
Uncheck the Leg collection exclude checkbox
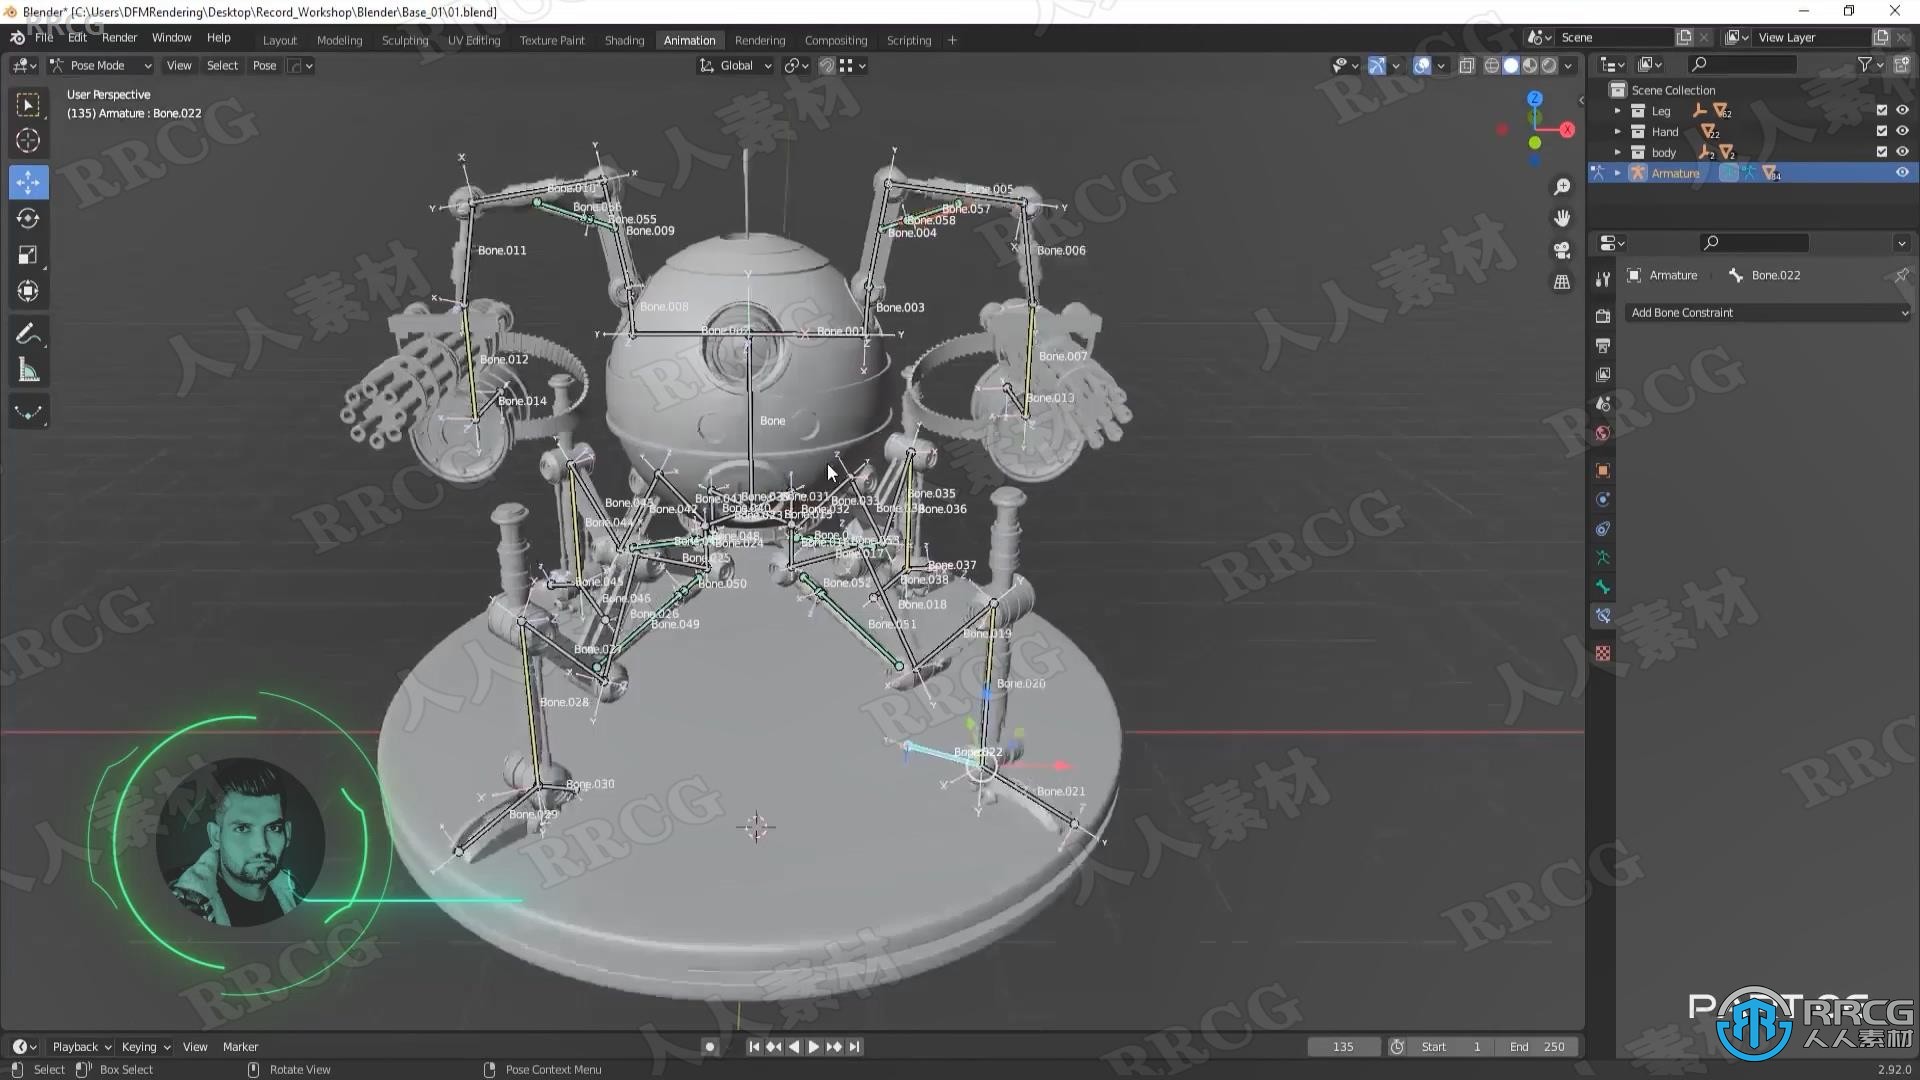(1881, 110)
